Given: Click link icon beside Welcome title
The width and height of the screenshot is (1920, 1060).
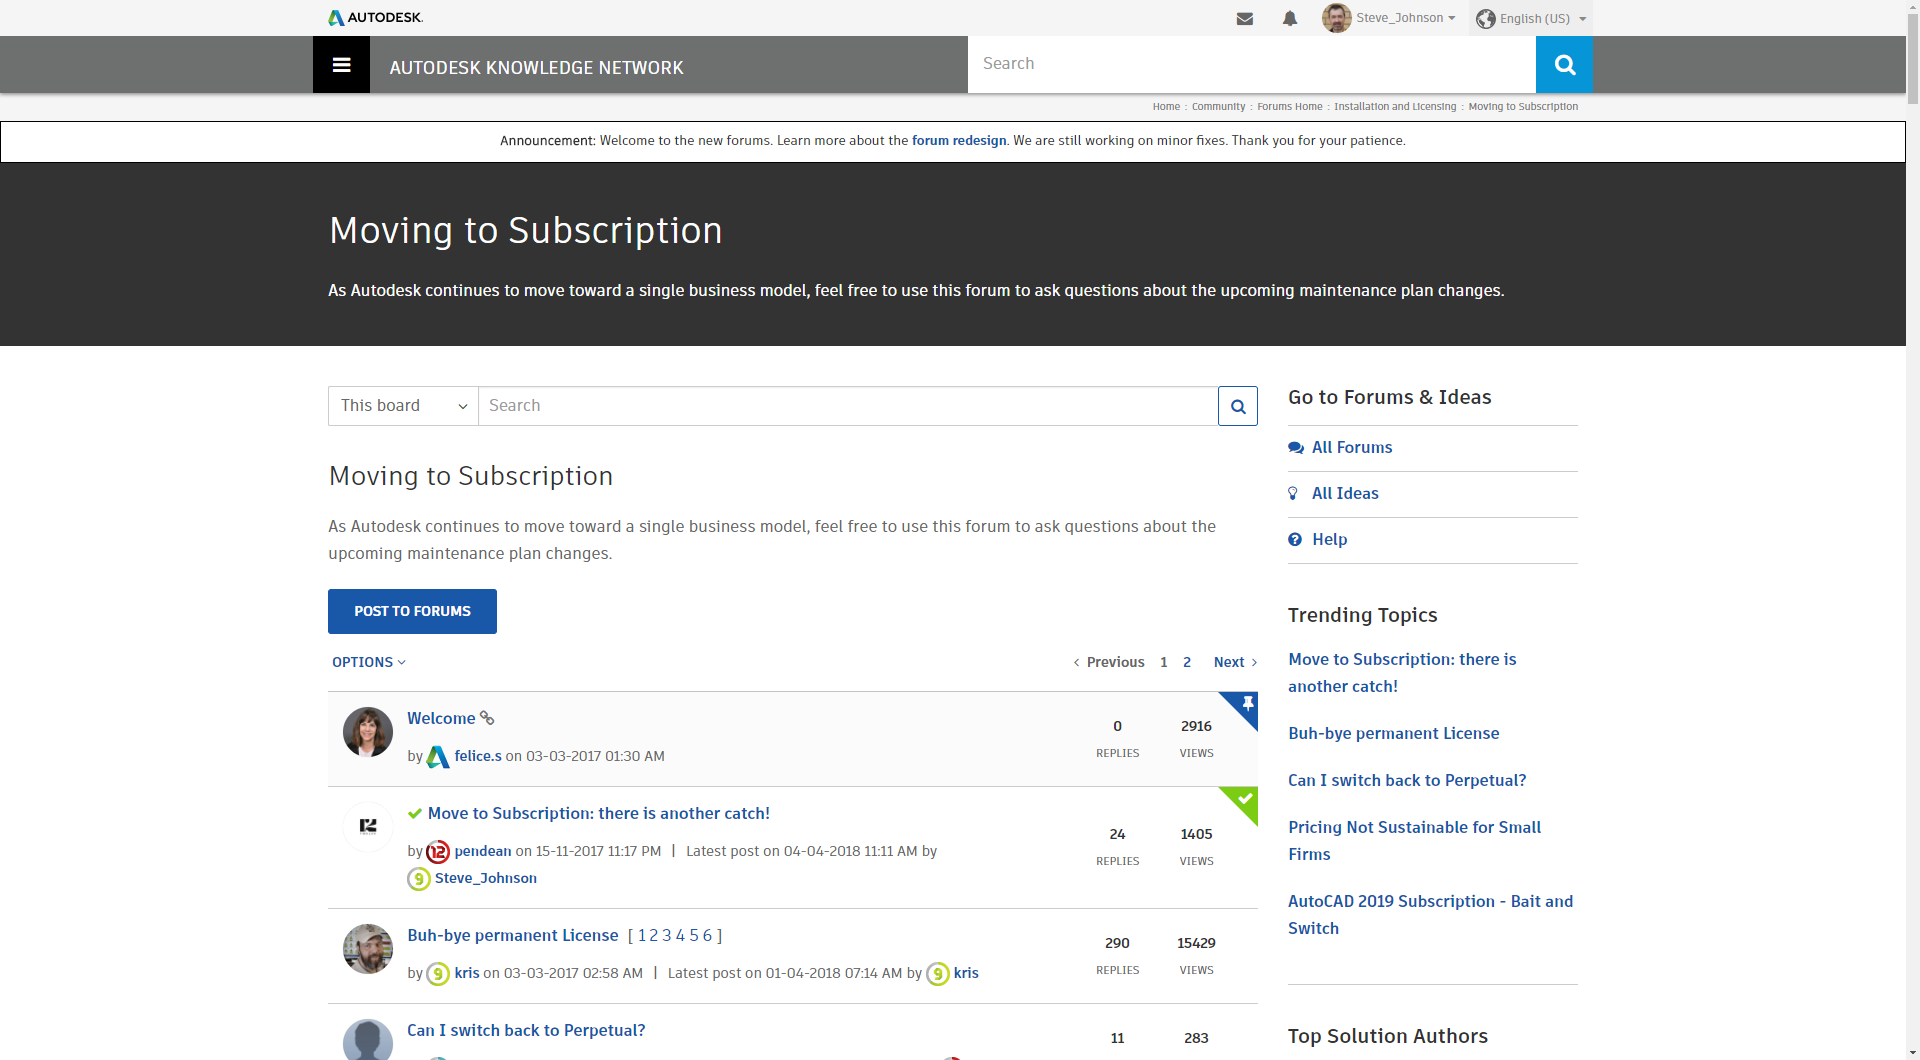Looking at the screenshot, I should [487, 718].
